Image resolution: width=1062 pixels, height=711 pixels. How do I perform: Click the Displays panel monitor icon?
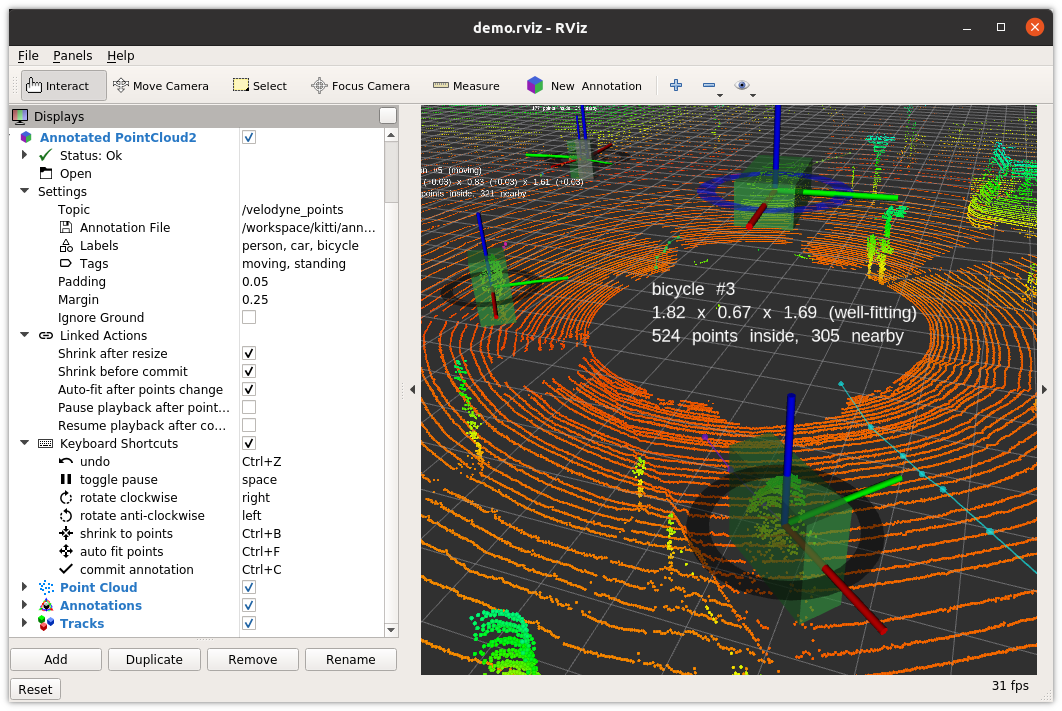coord(20,116)
